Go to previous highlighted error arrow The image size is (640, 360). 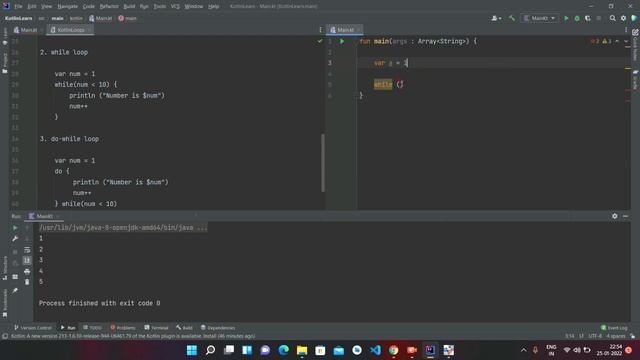tap(617, 41)
